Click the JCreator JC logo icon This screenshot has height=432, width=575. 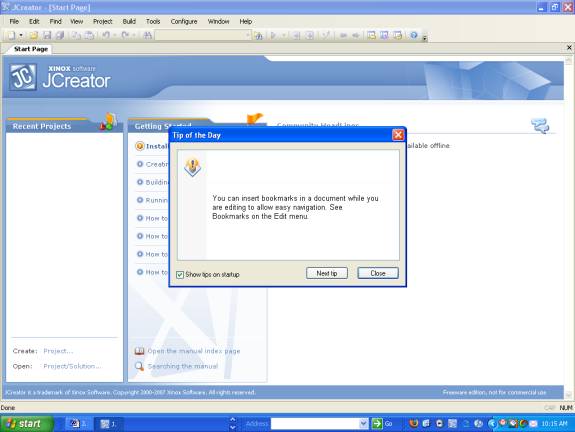coord(23,77)
